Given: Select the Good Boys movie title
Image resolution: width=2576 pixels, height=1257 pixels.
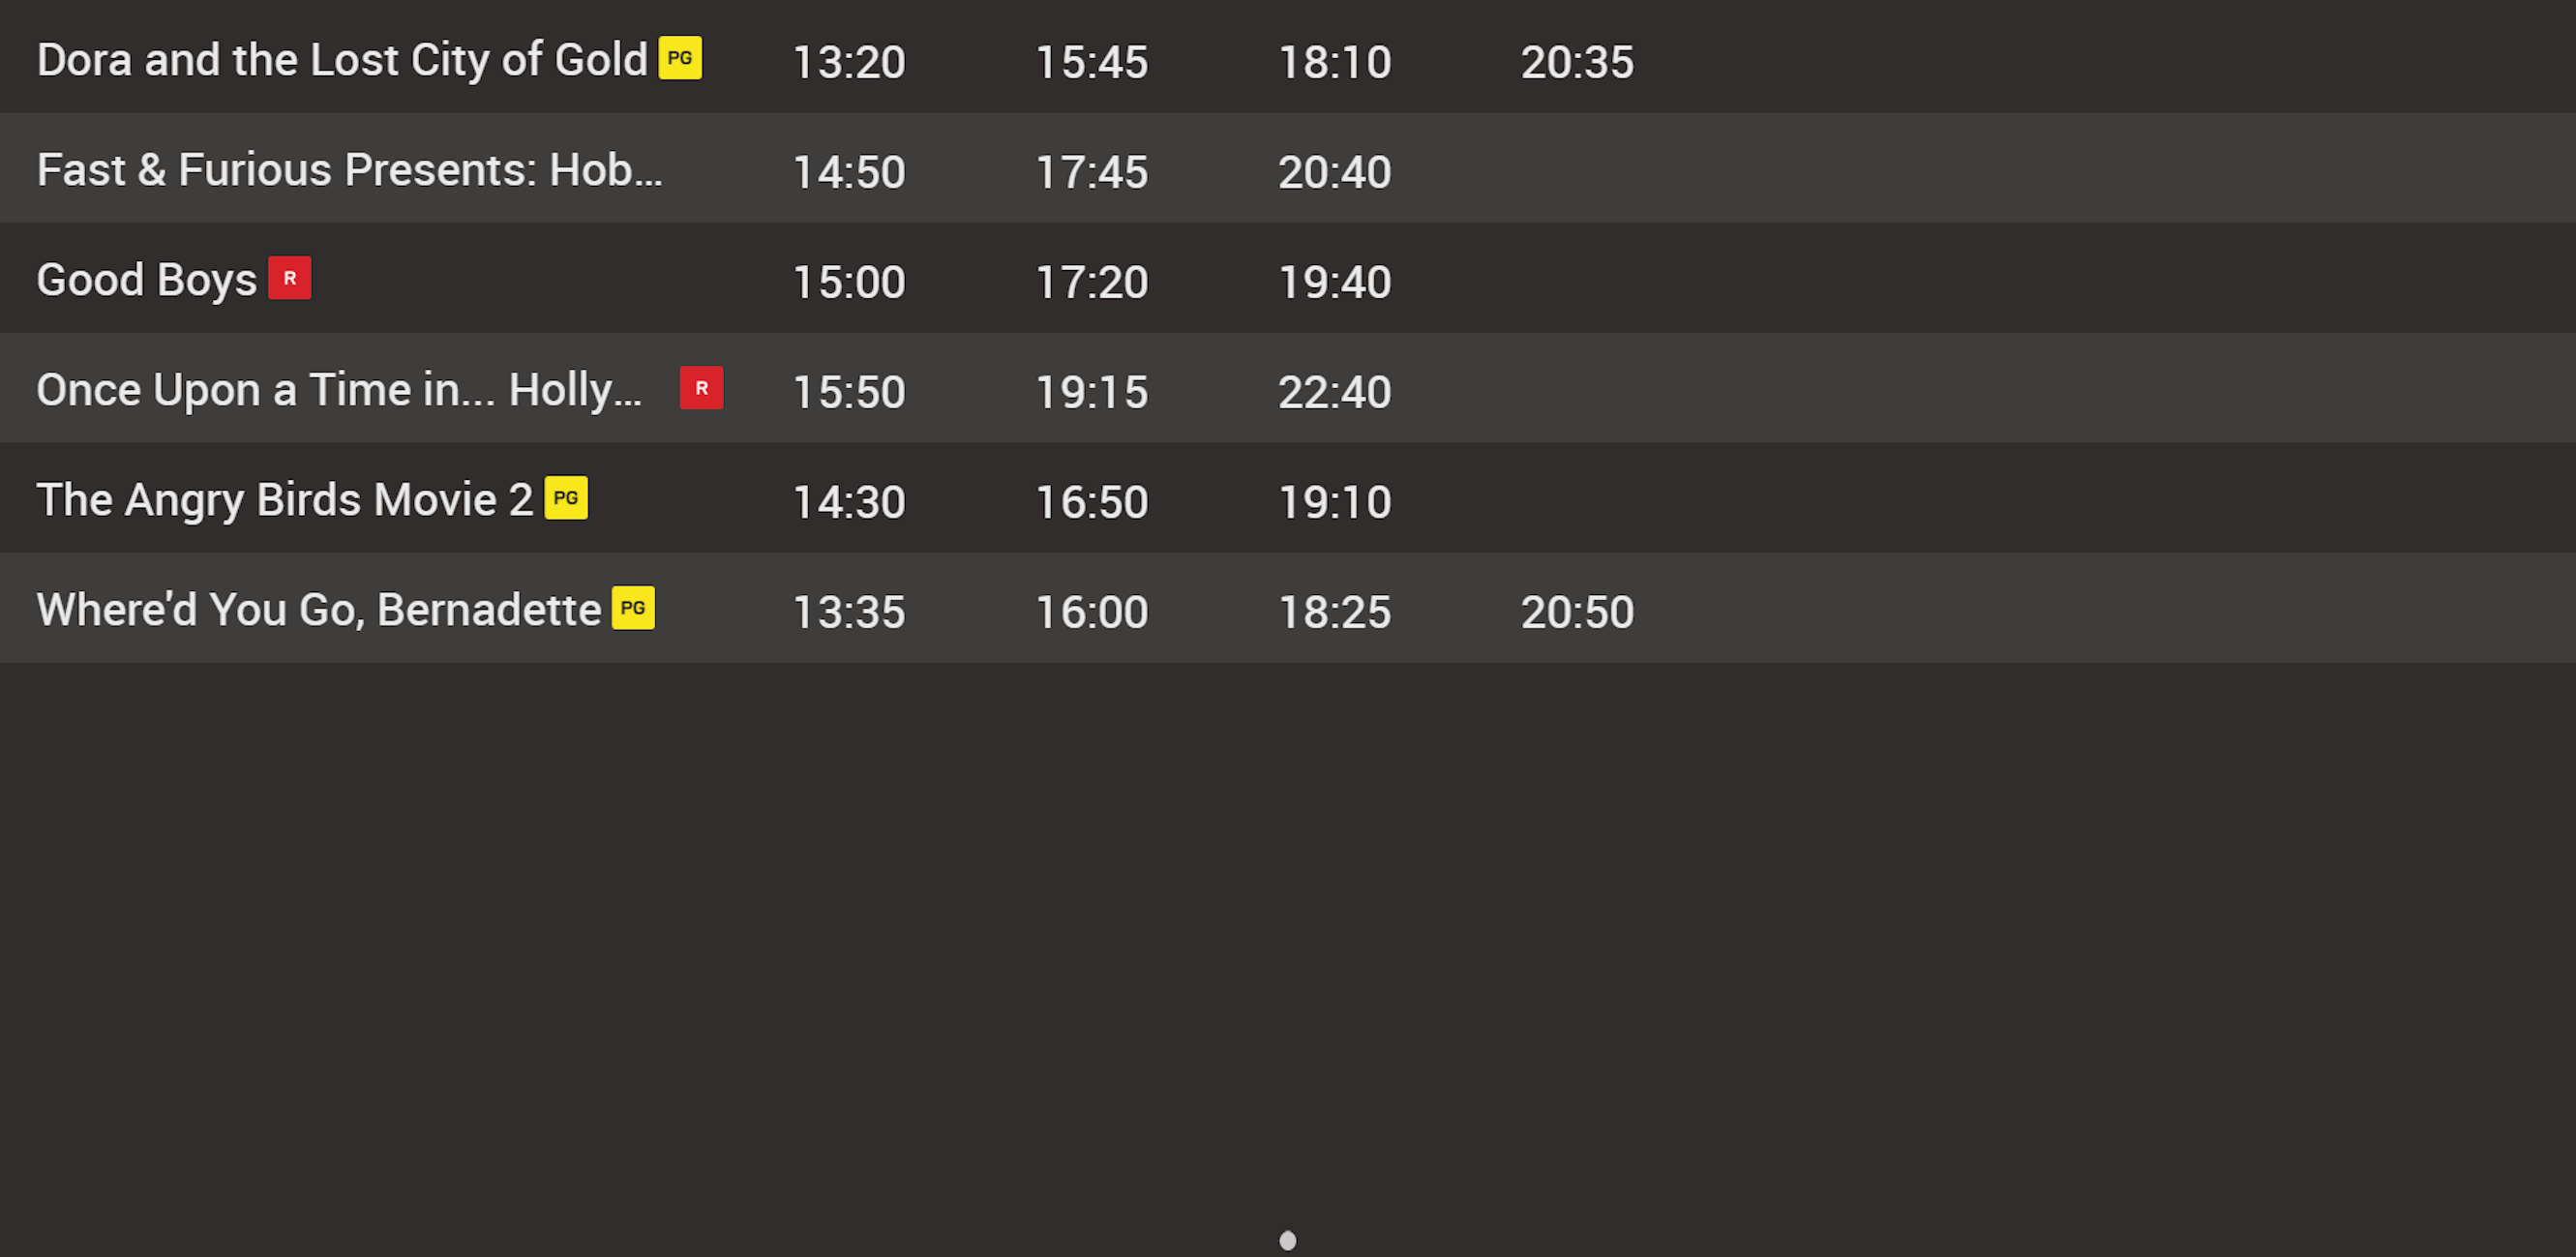Looking at the screenshot, I should (x=147, y=280).
